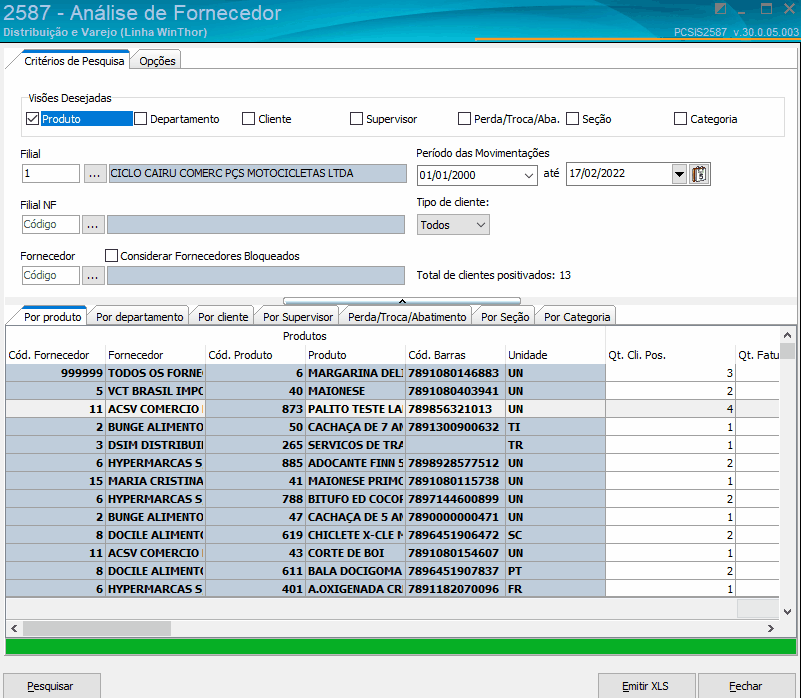This screenshot has width=801, height=698.
Task: Enable the Departamento checkbox
Action: point(140,119)
